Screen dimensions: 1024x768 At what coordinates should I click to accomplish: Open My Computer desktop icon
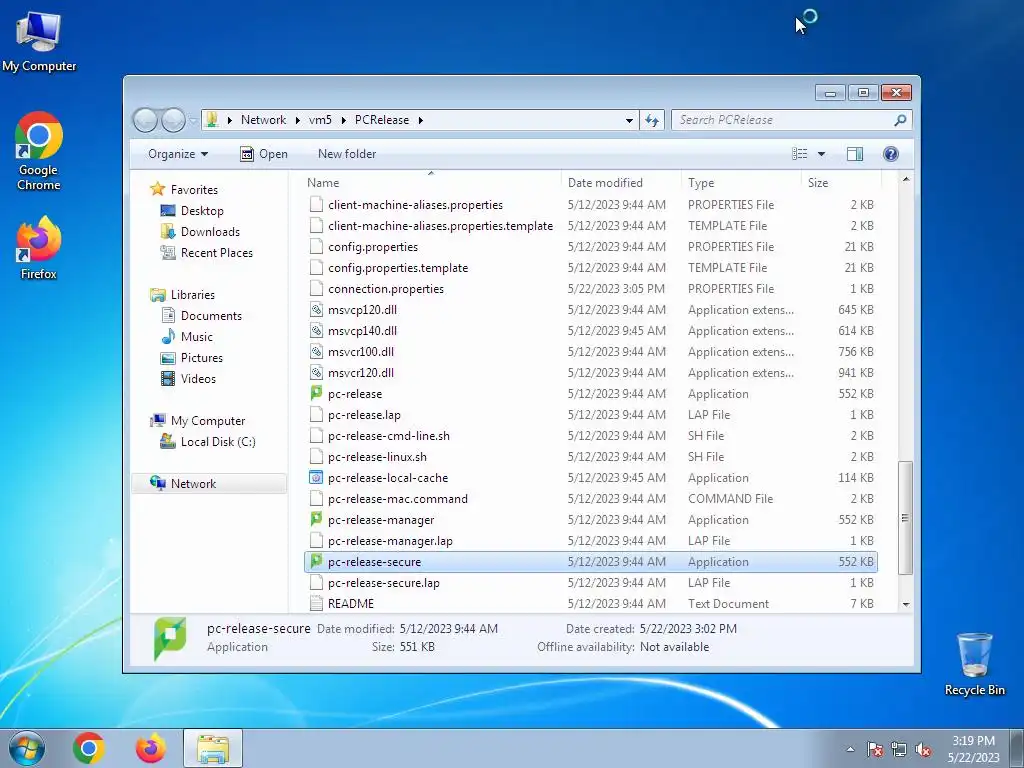[39, 41]
